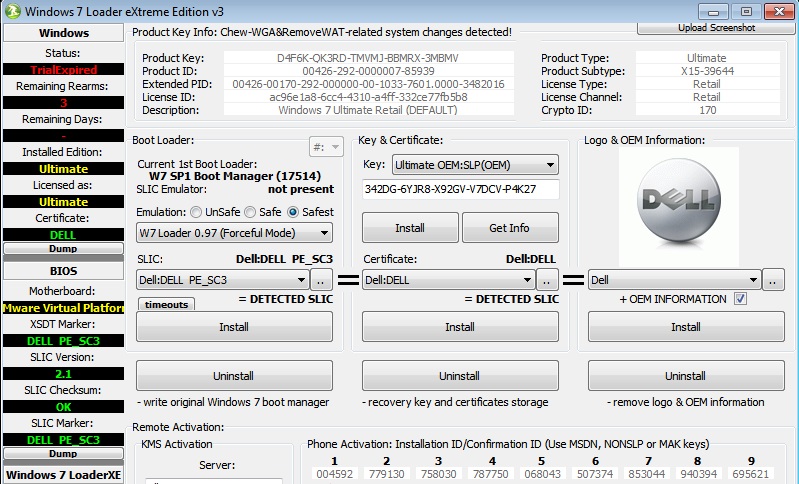Select the UnSafe emulation radio button
Image resolution: width=799 pixels, height=484 pixels.
tap(196, 212)
